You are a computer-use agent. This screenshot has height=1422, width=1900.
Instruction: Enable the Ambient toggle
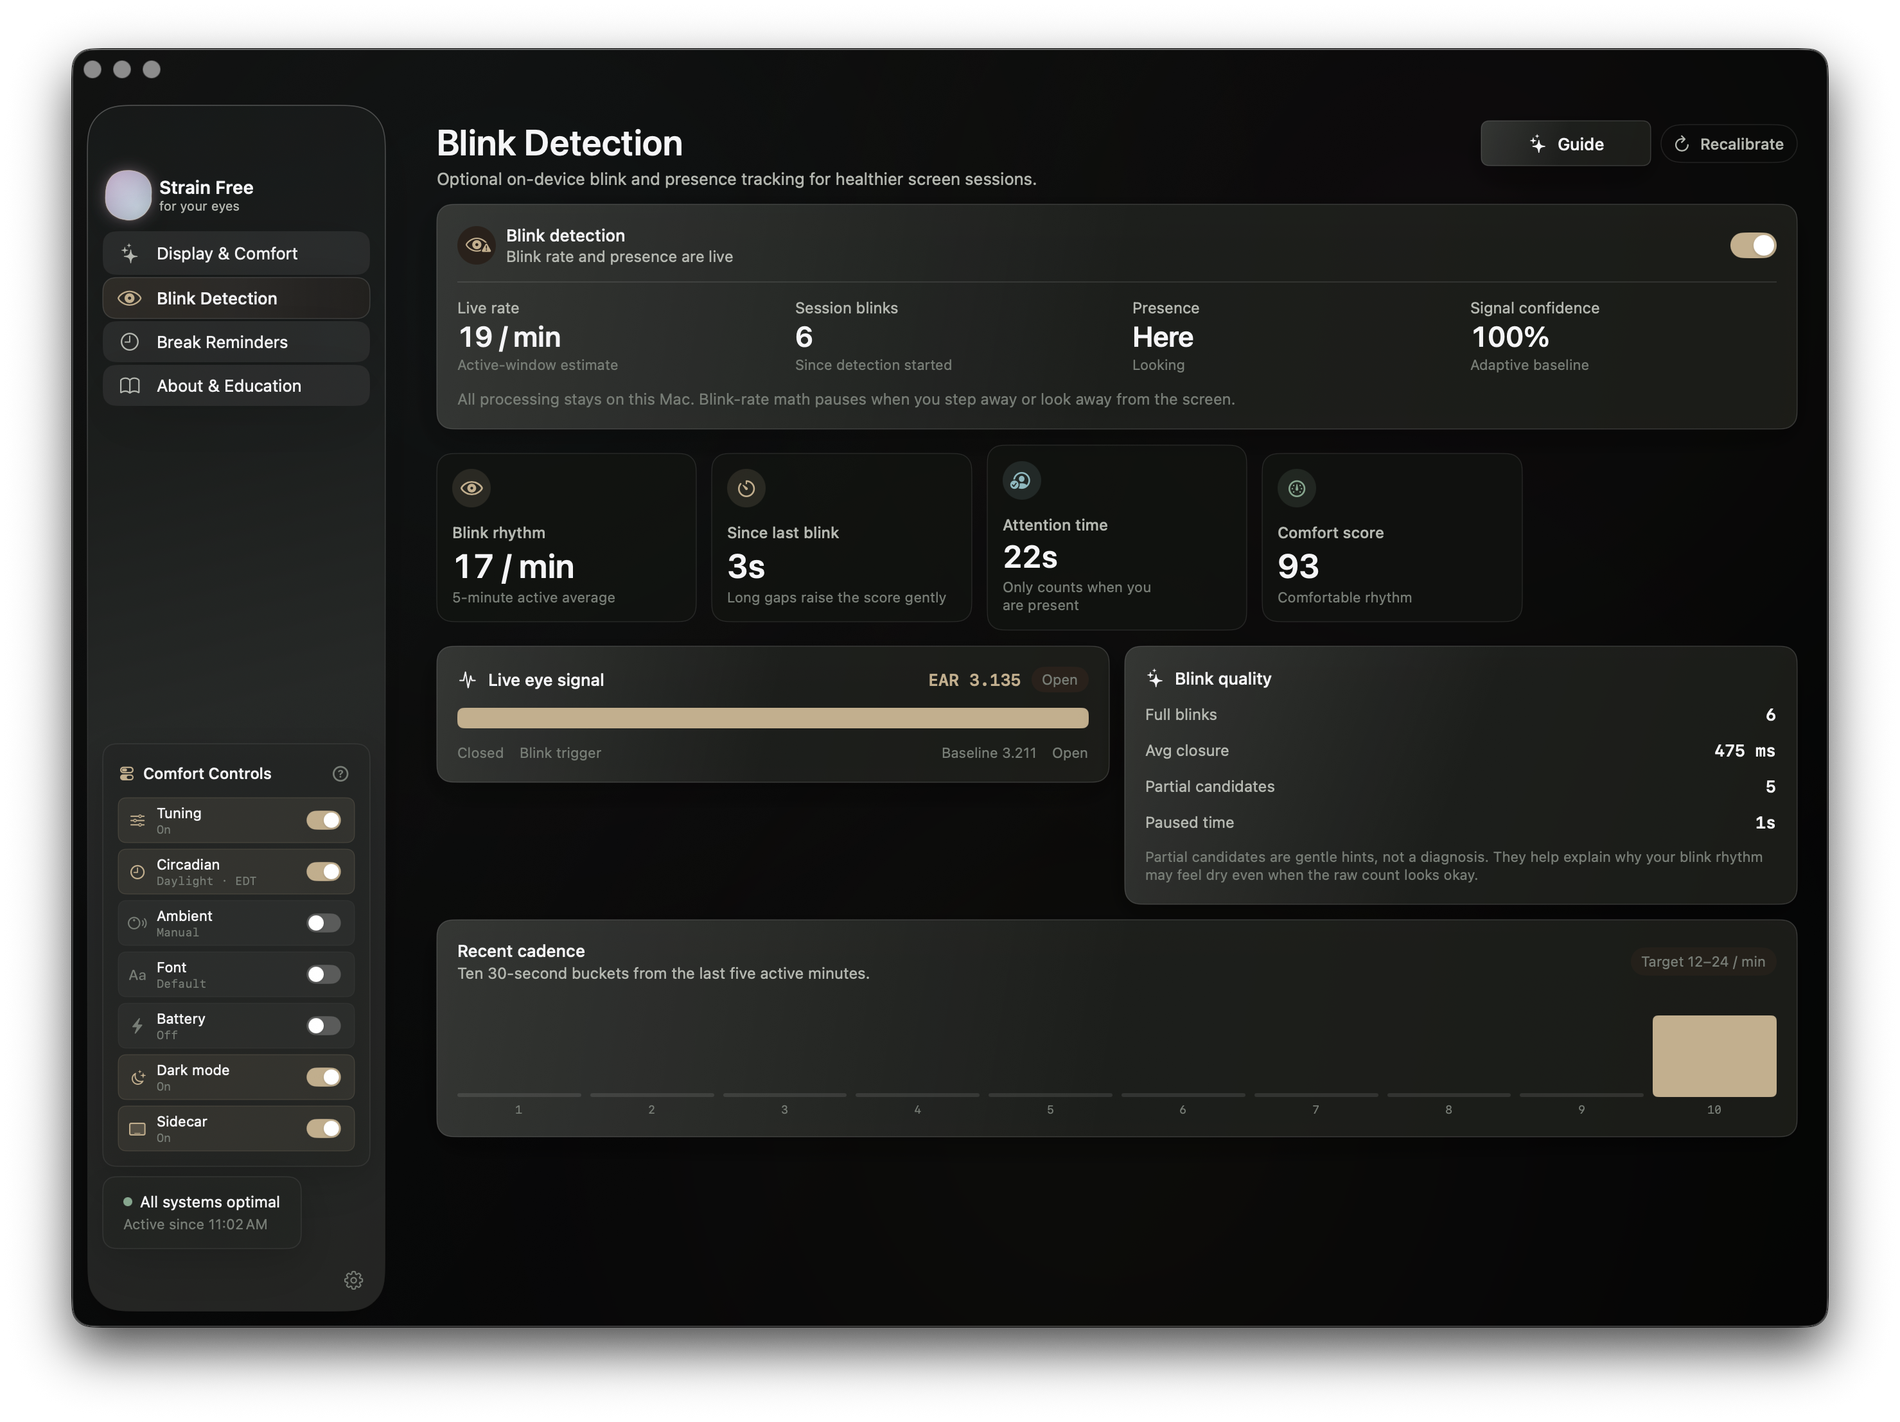(x=324, y=923)
